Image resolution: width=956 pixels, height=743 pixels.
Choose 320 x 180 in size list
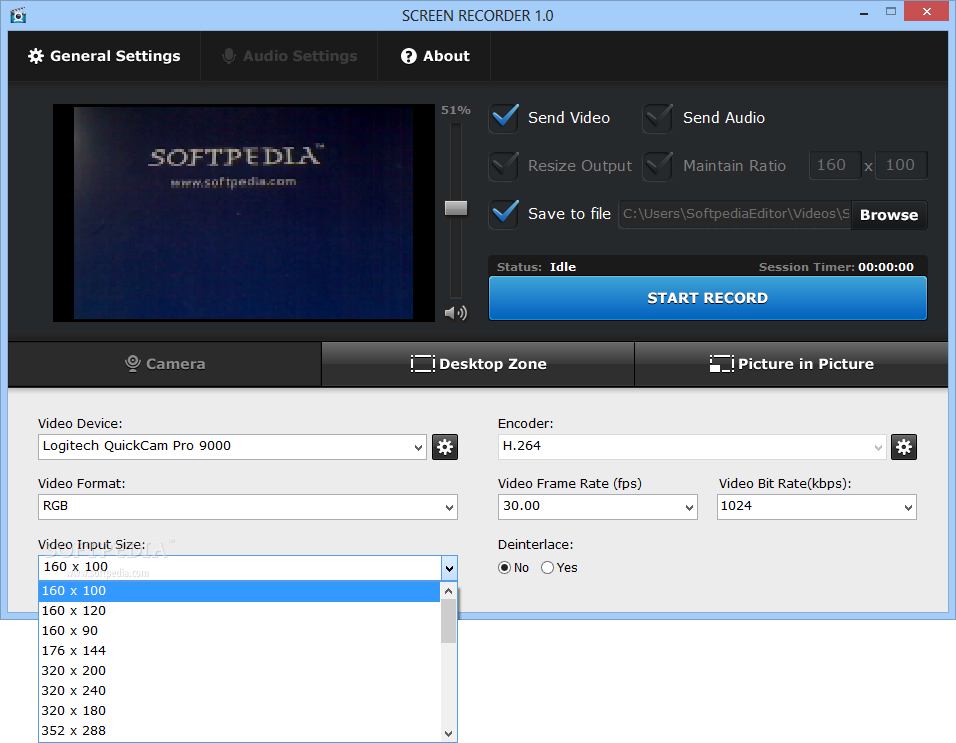[239, 711]
